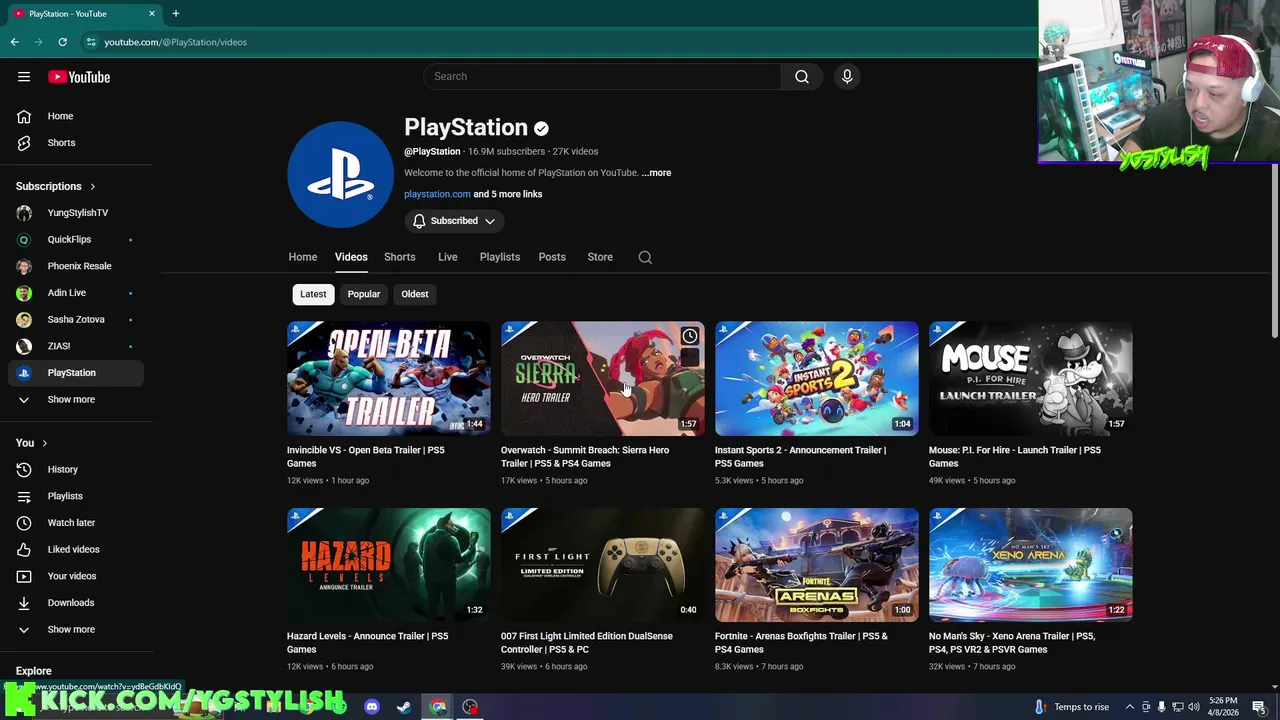Open No Man's Sky Xeno Arena thumbnail
The width and height of the screenshot is (1280, 720).
(x=1031, y=565)
